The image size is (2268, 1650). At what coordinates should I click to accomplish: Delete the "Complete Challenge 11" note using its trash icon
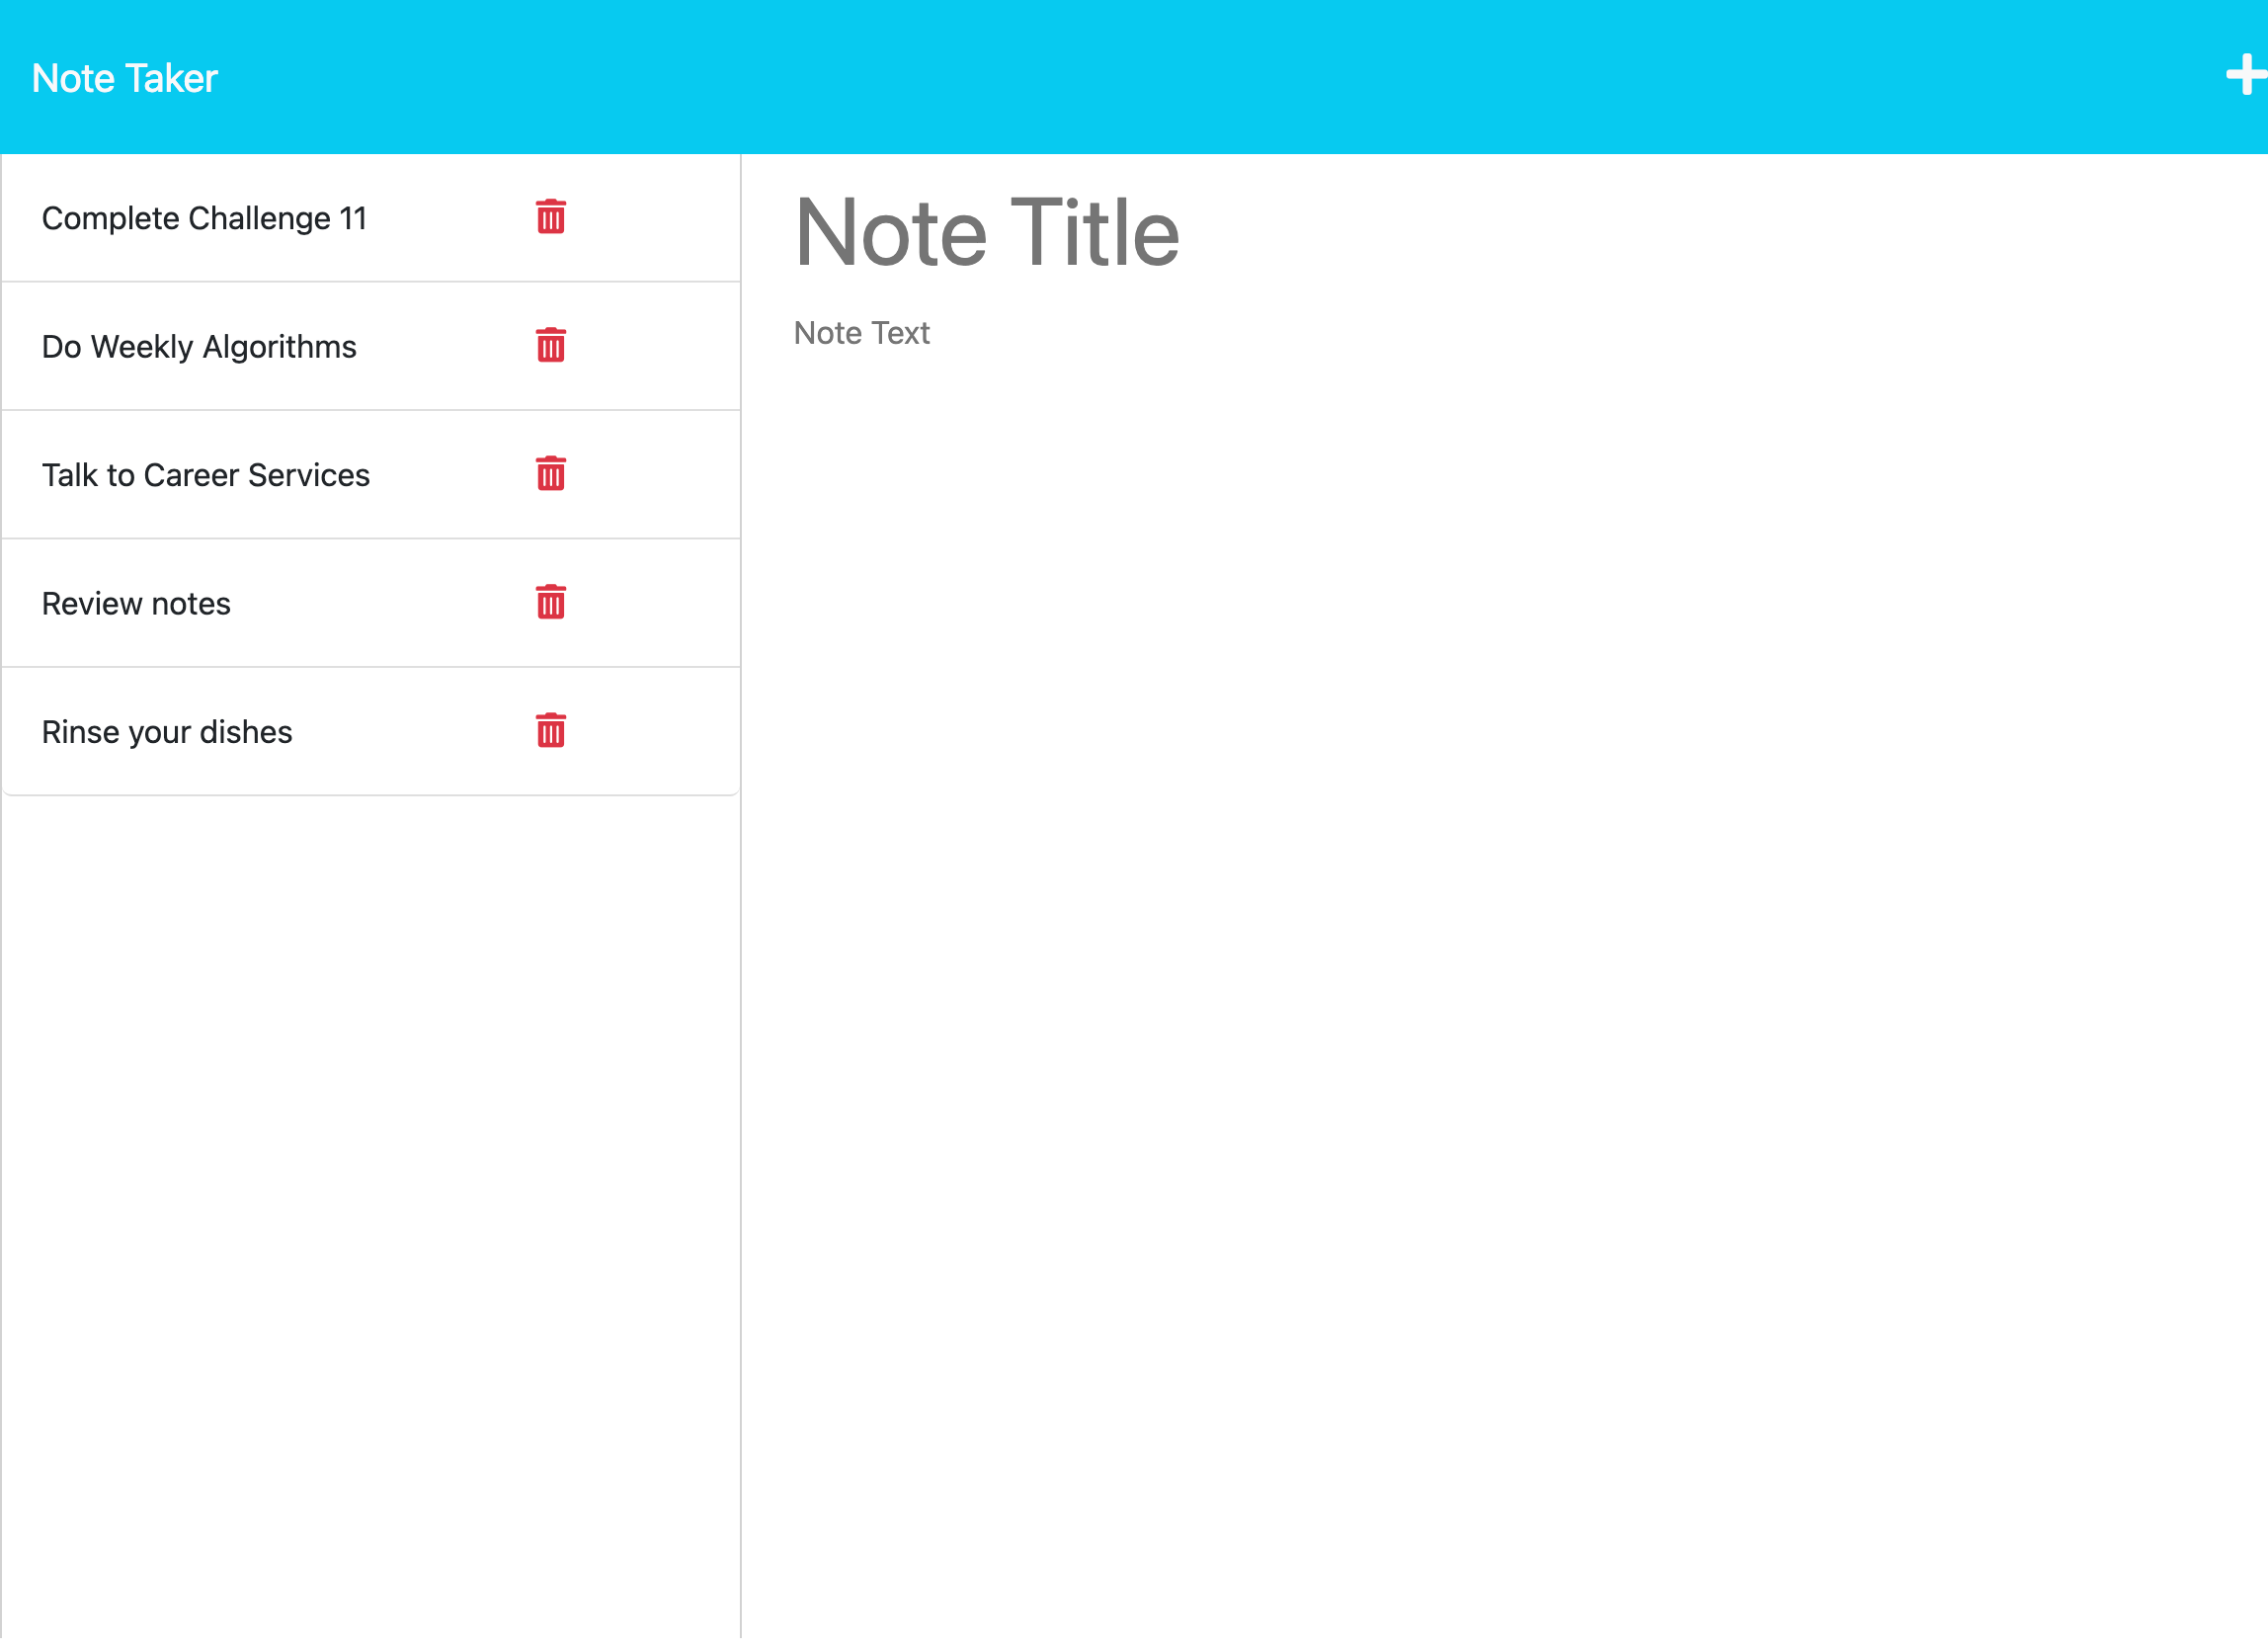pos(550,218)
